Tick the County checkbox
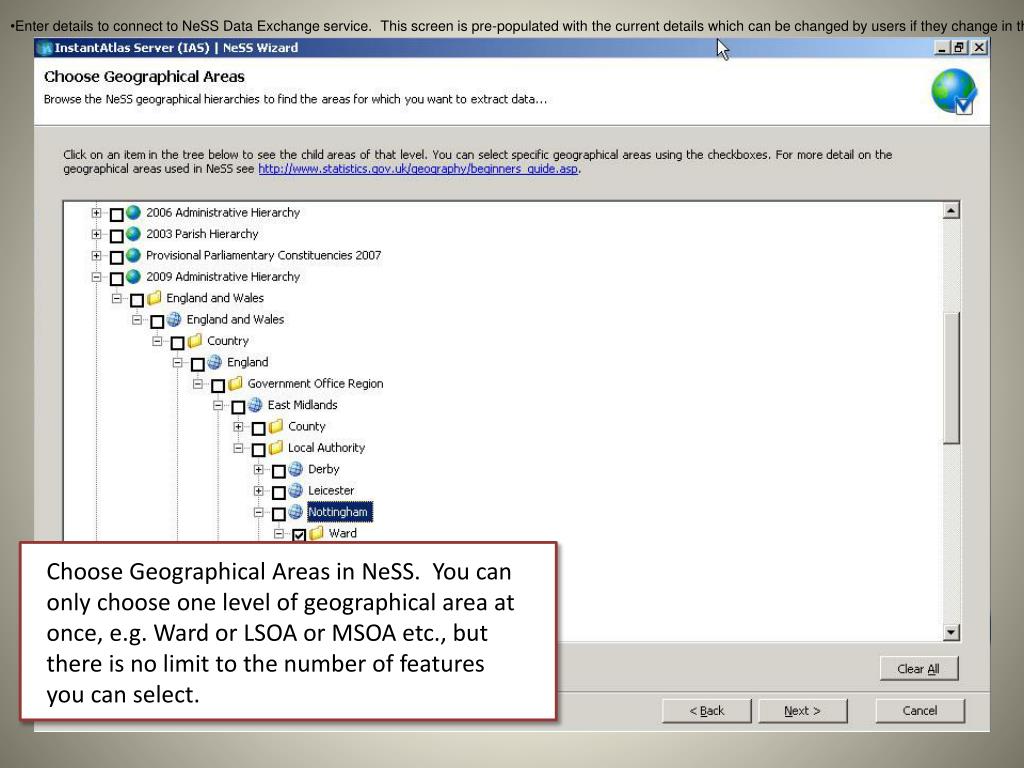This screenshot has height=768, width=1024. click(259, 428)
